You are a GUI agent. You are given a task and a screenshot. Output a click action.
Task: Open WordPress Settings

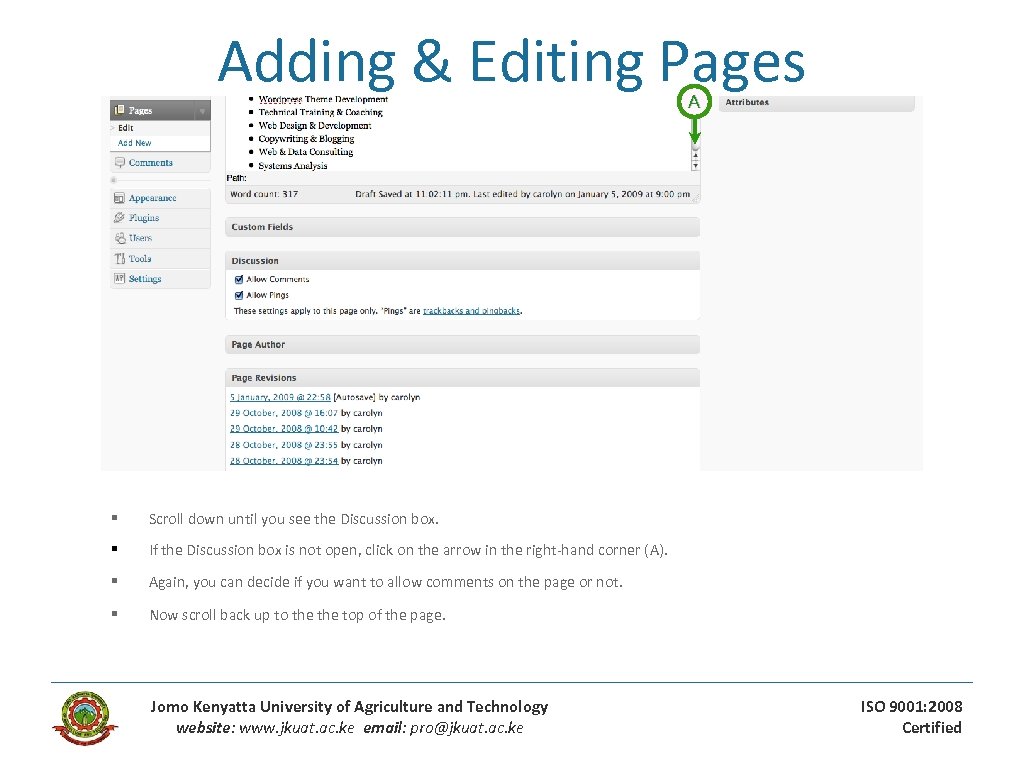(x=143, y=278)
